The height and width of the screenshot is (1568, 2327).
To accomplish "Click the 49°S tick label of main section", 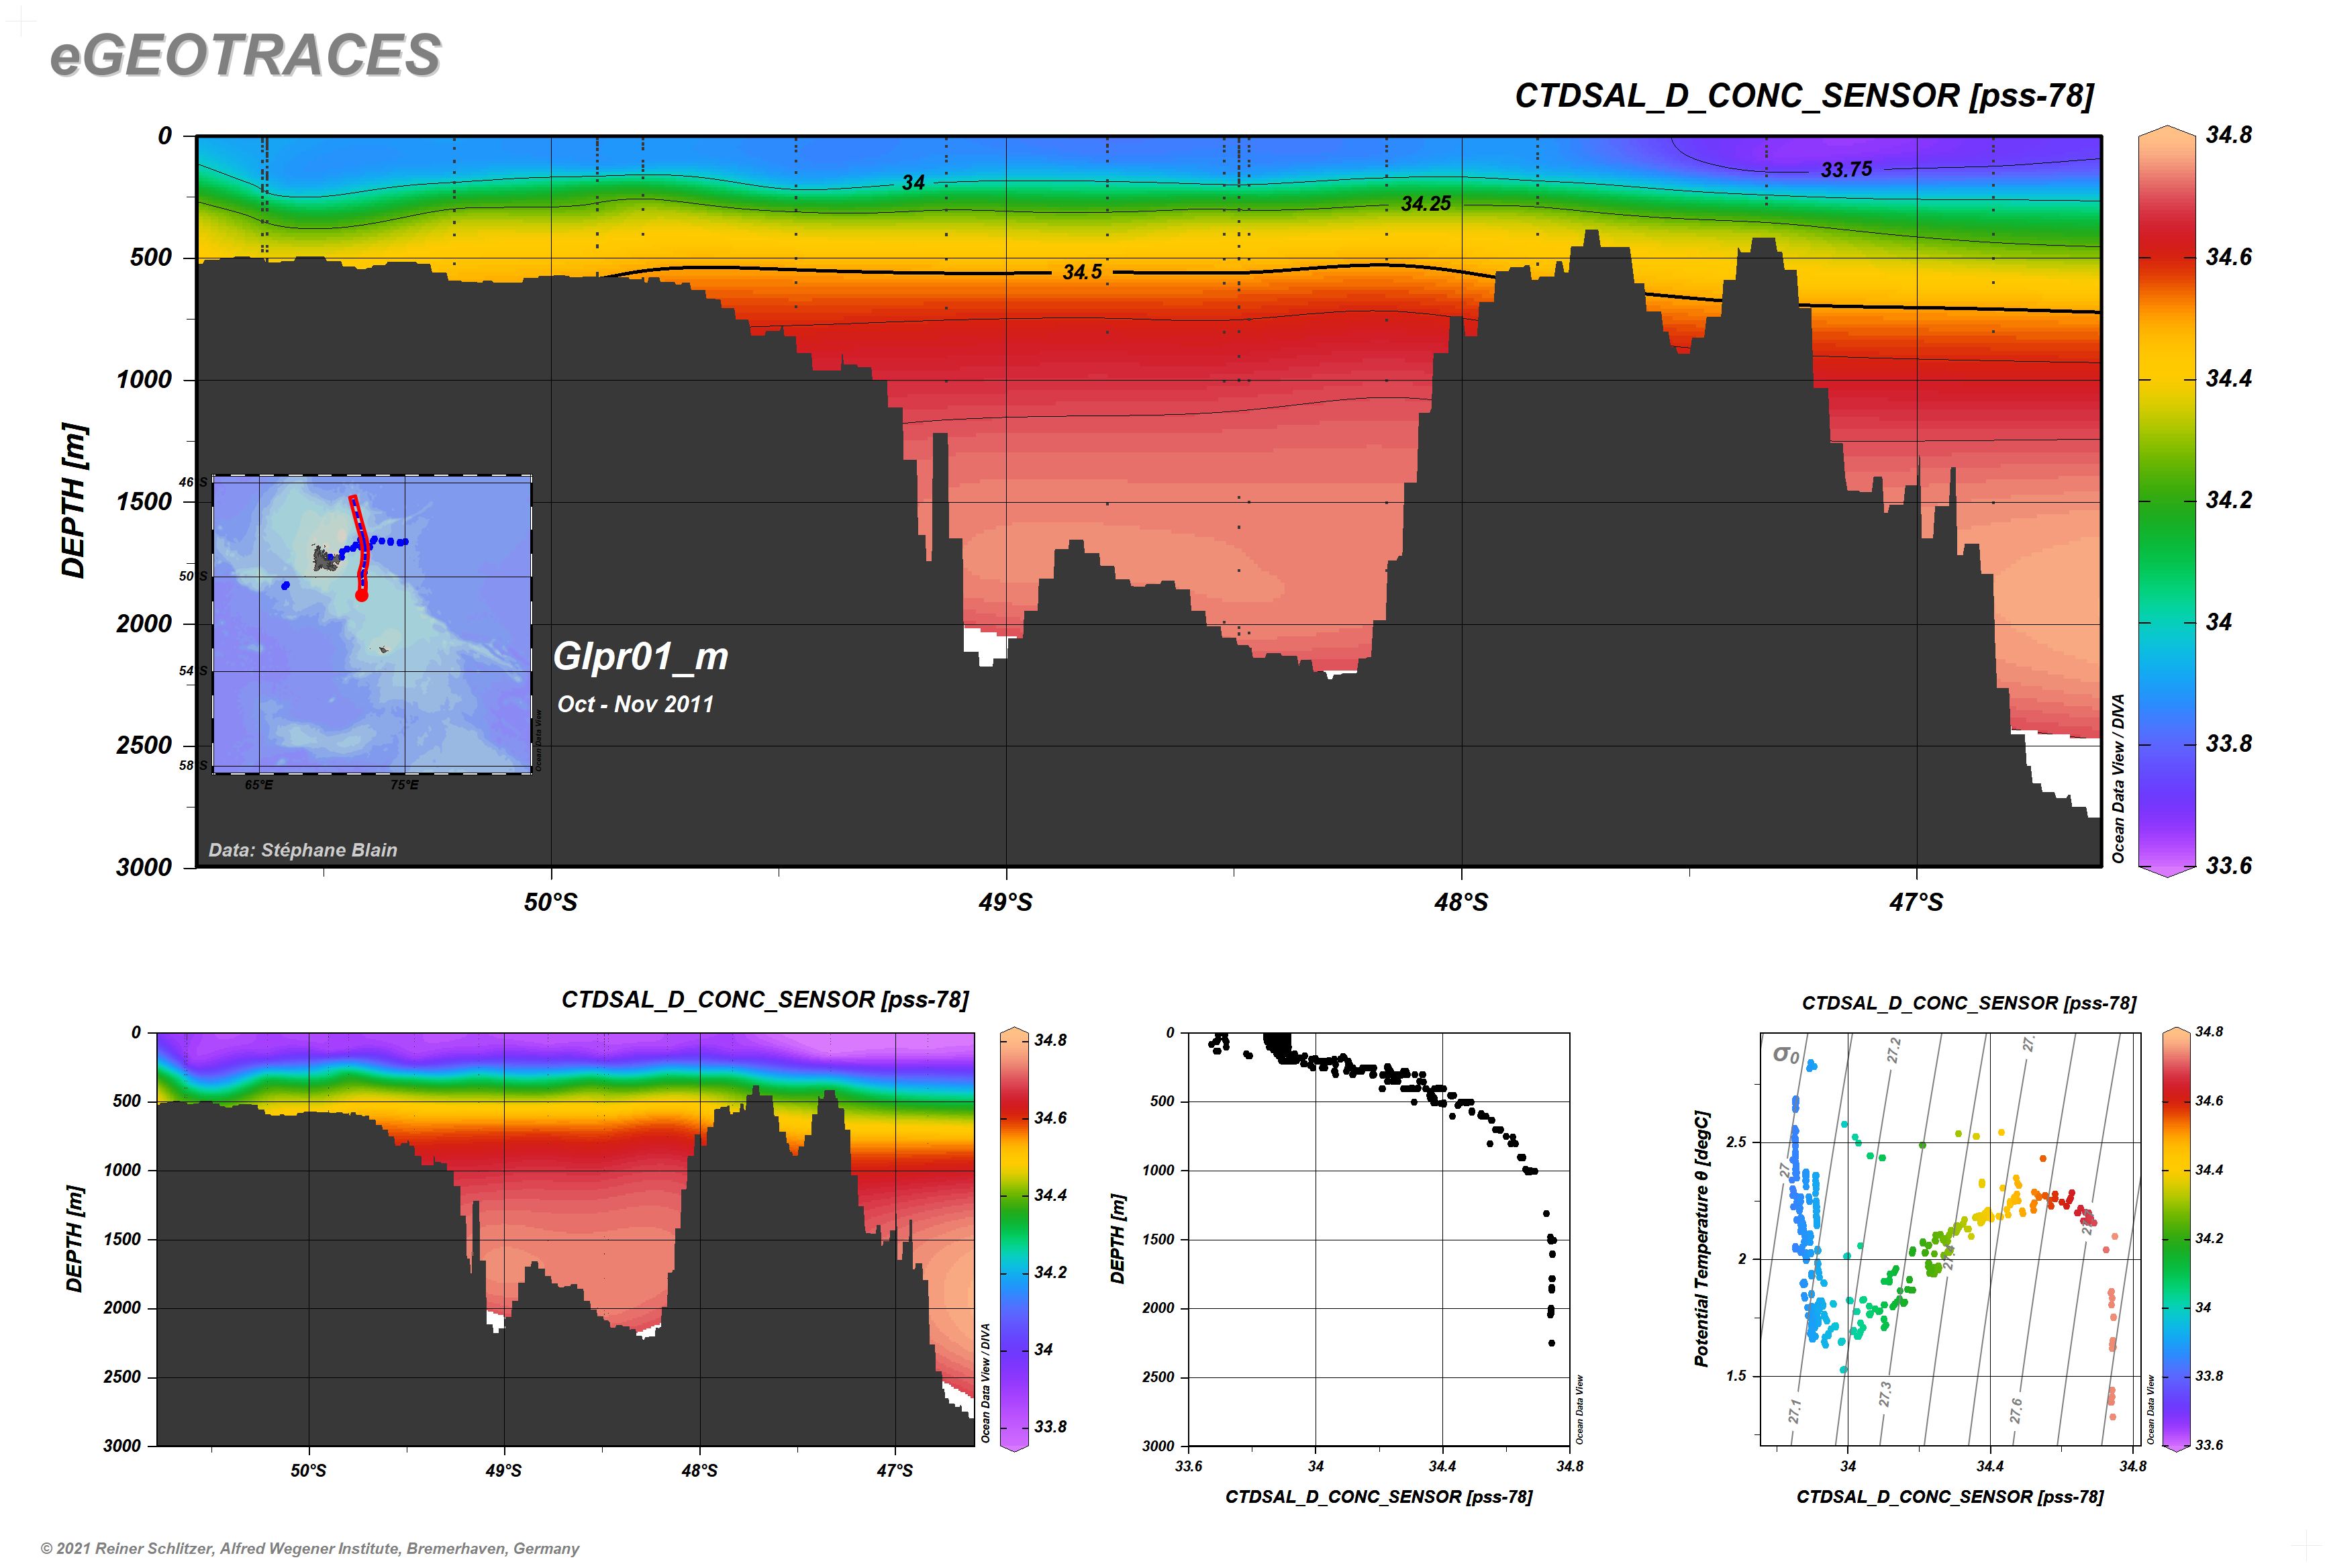I will (1005, 903).
